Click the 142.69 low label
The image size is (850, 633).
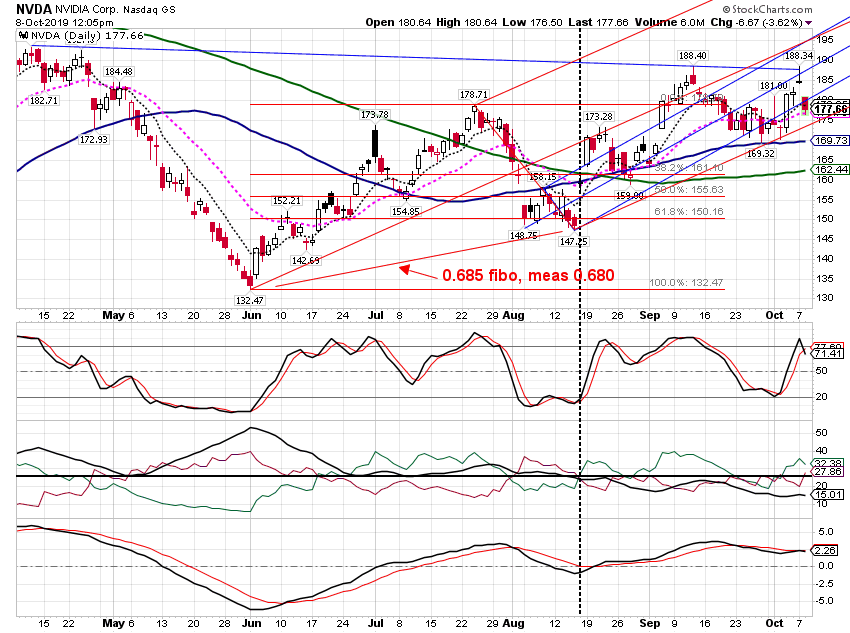pyautogui.click(x=306, y=261)
